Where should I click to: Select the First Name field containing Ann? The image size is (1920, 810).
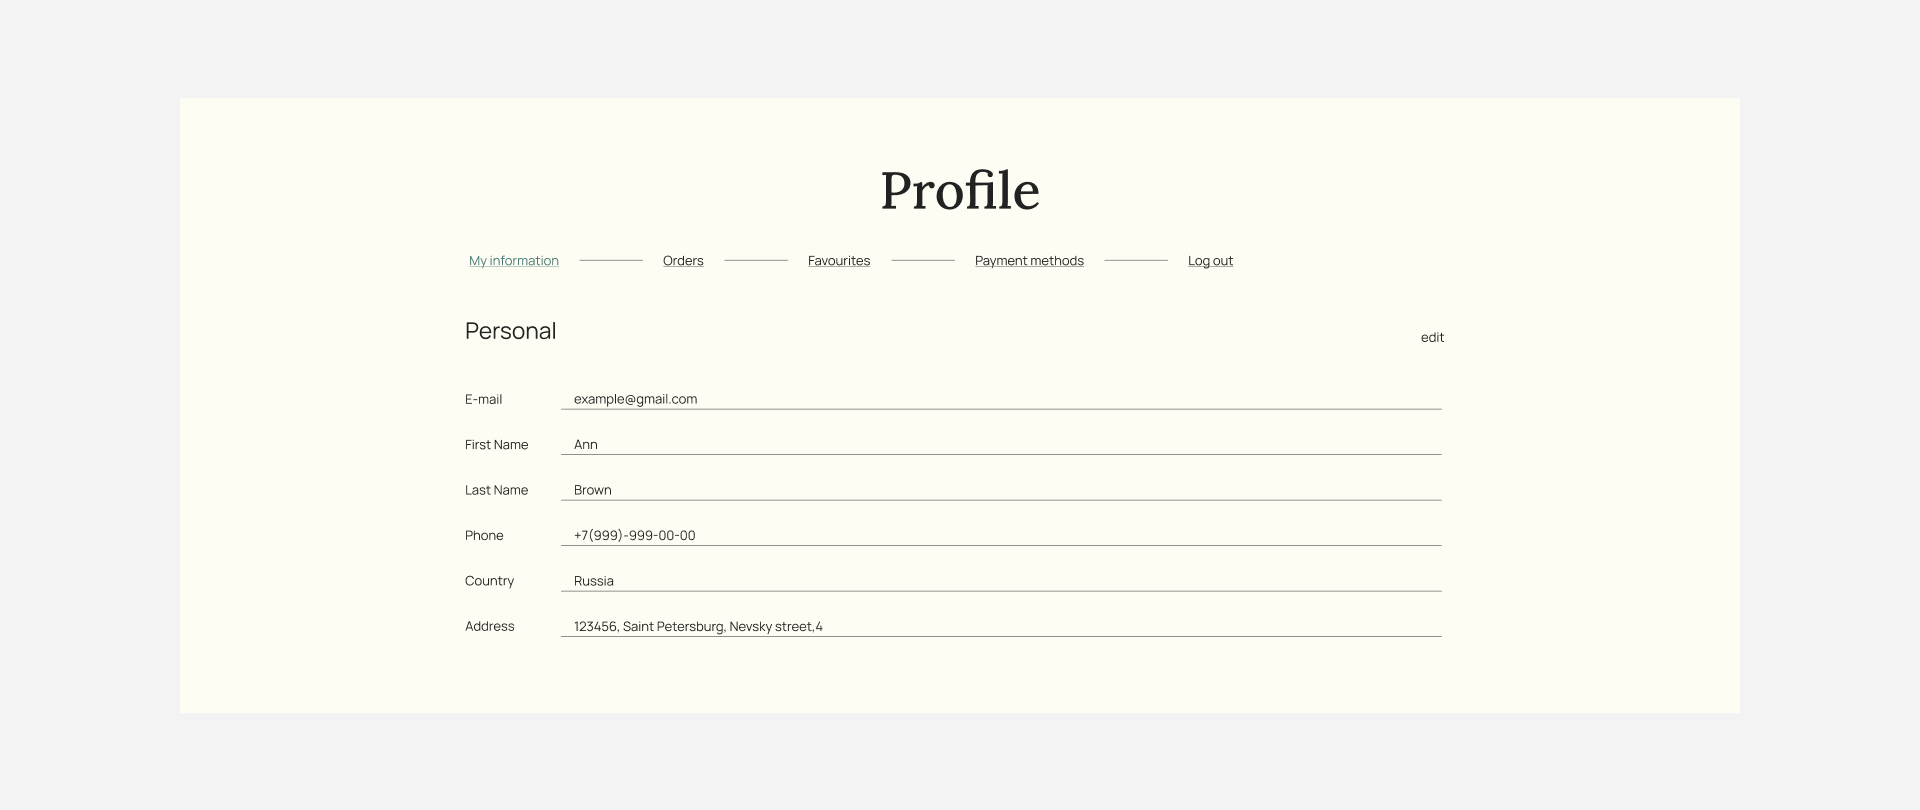(x=1000, y=445)
